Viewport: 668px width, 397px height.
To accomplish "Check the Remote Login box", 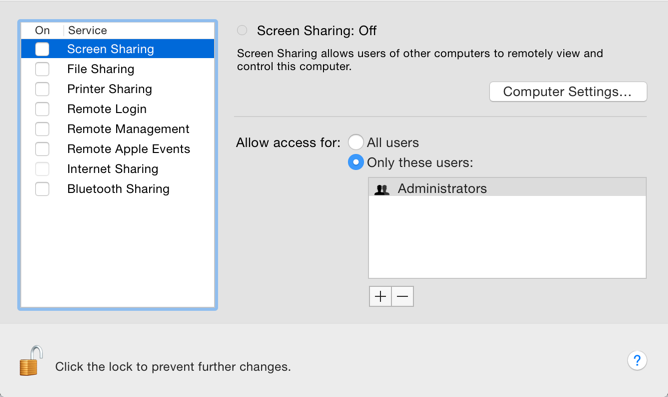I will 42,109.
